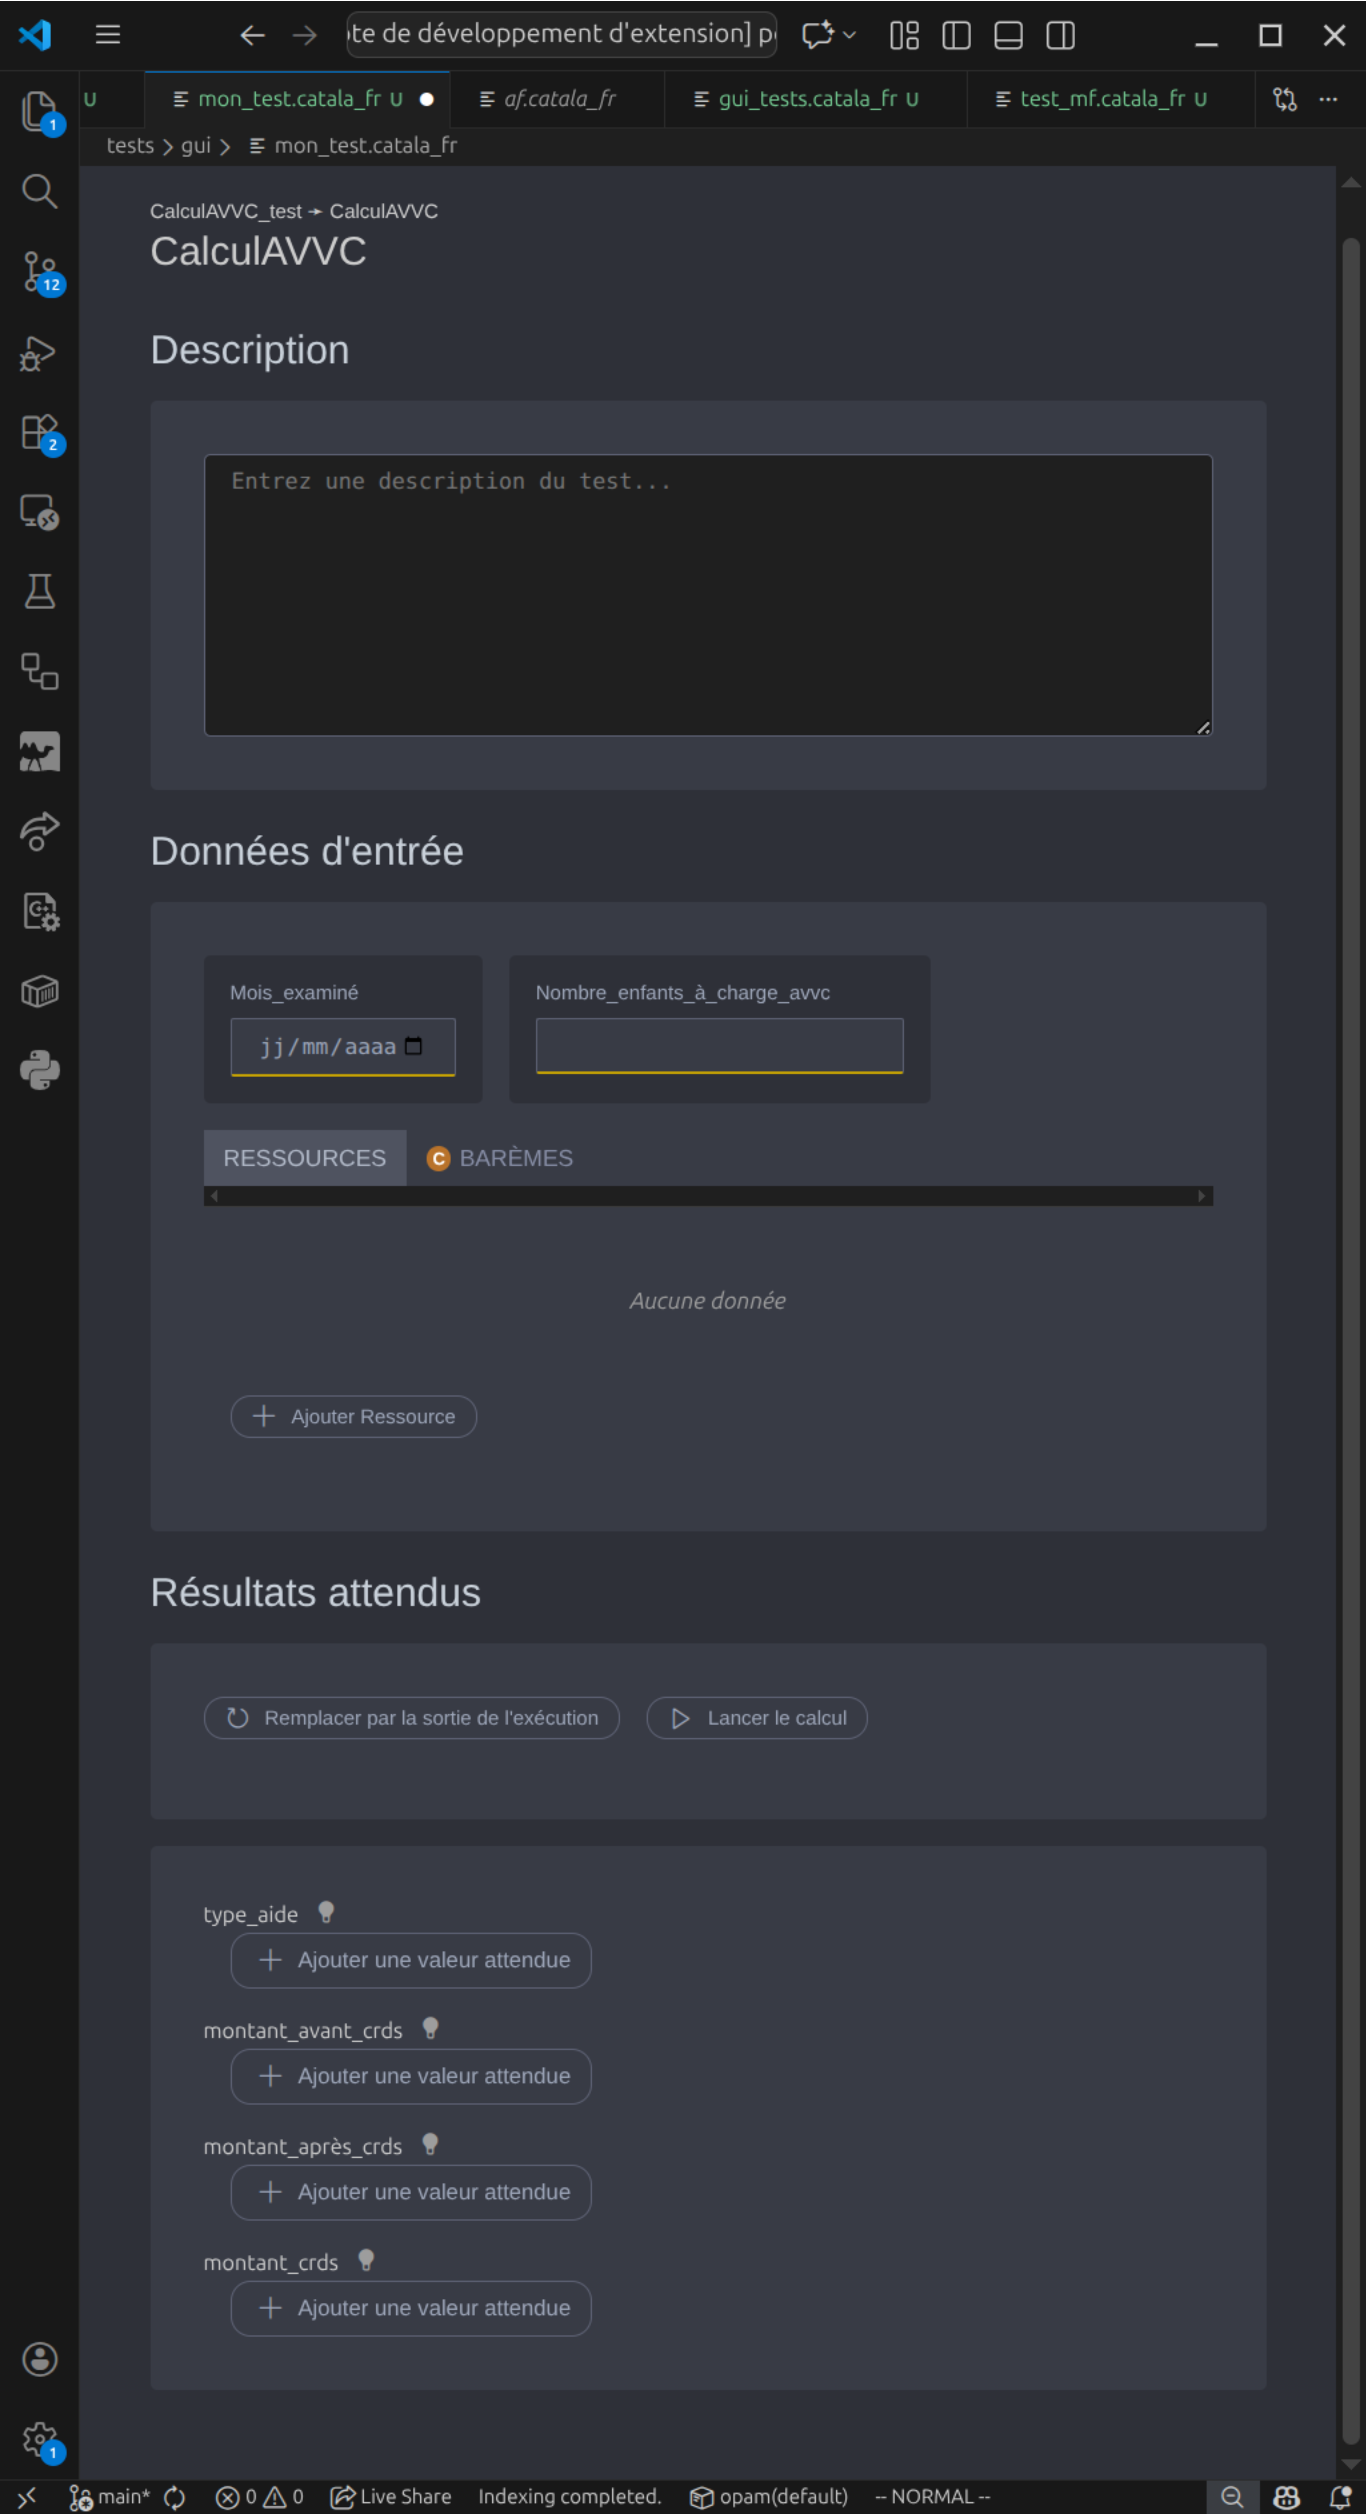Click the main* branch in status bar
Screen dimensions: 1366x2514
tap(110, 2497)
